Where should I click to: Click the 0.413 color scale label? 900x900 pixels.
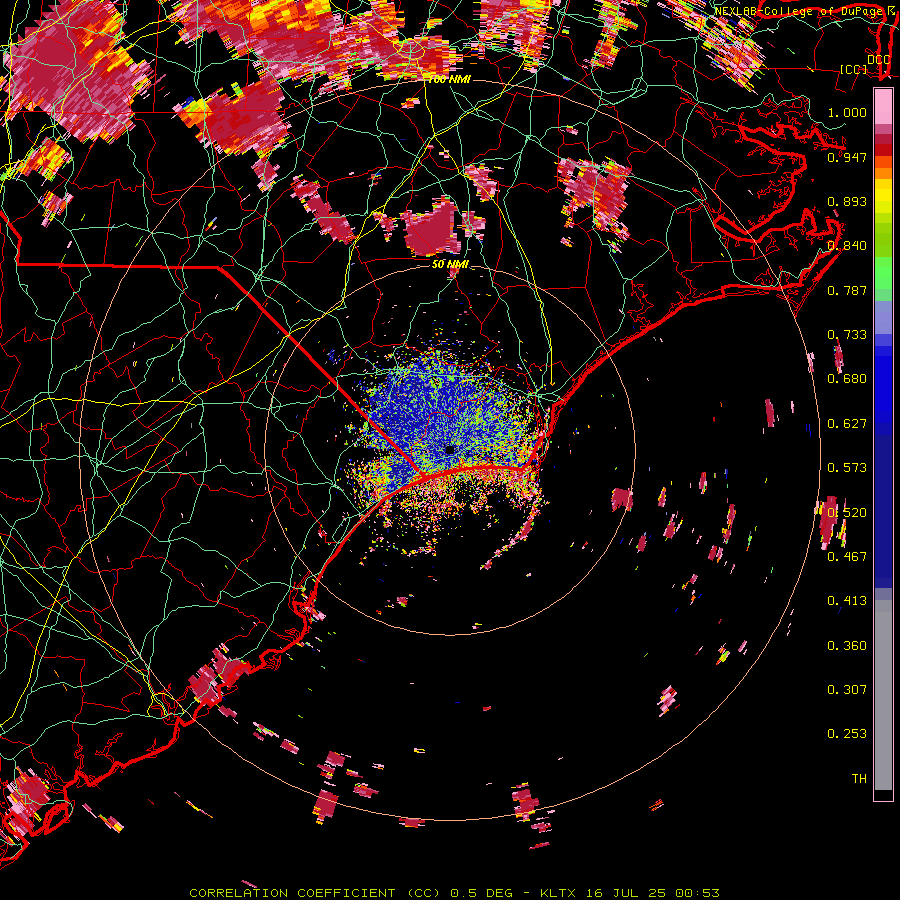(847, 601)
